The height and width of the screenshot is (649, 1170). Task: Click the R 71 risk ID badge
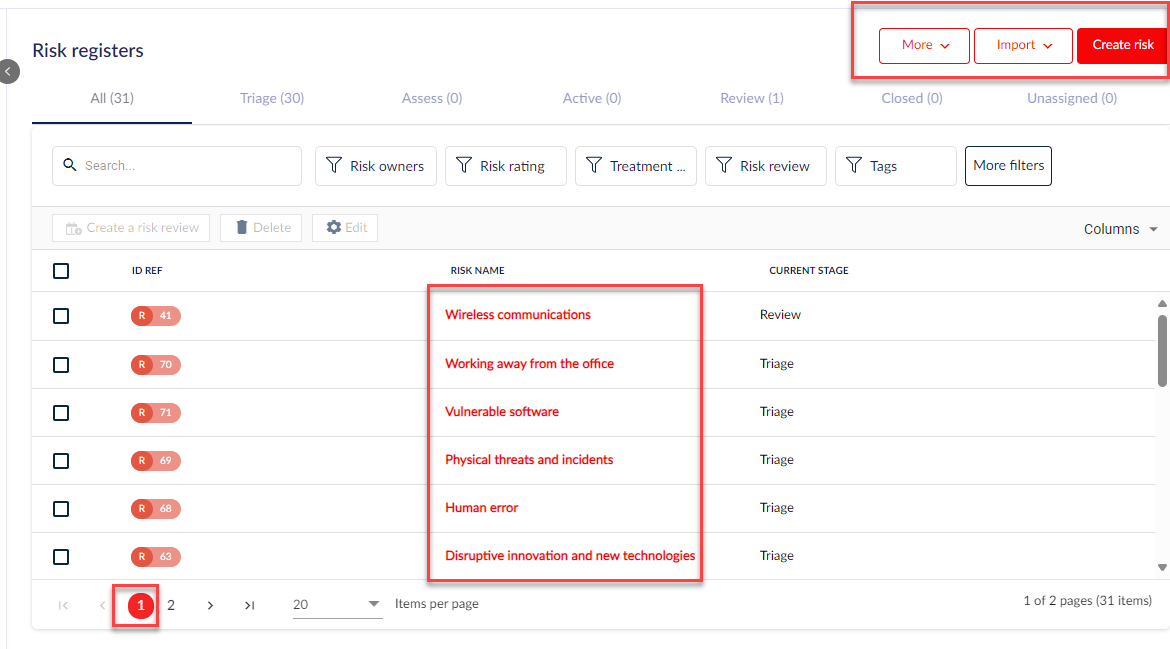tap(156, 413)
